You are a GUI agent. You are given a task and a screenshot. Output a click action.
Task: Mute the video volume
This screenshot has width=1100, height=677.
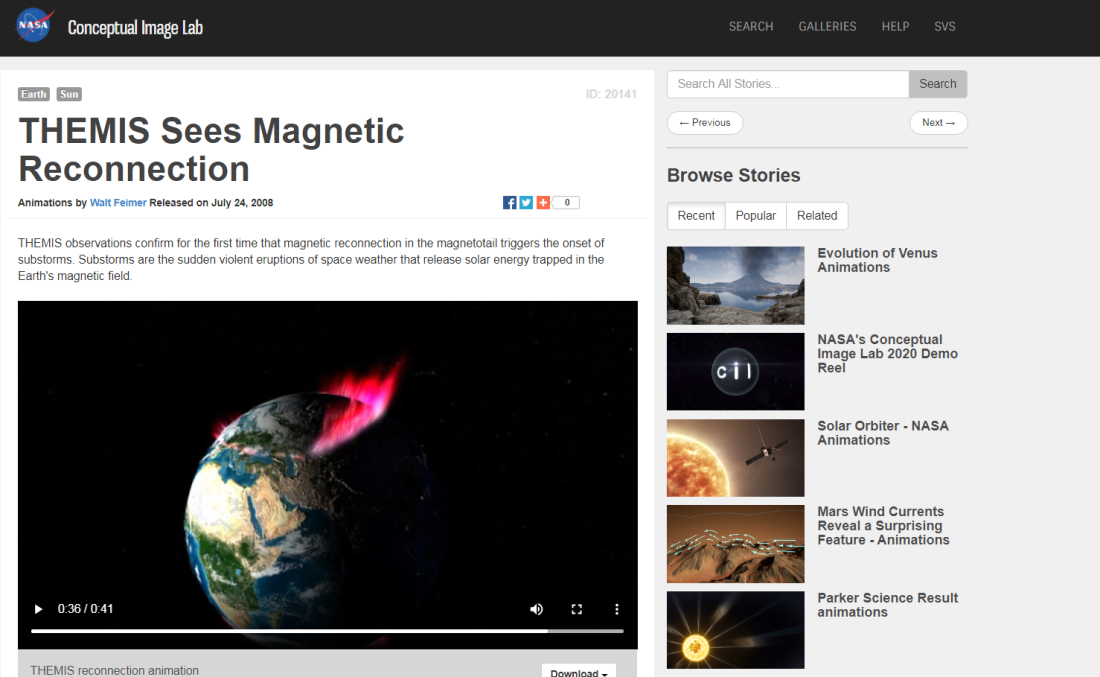[x=536, y=609]
